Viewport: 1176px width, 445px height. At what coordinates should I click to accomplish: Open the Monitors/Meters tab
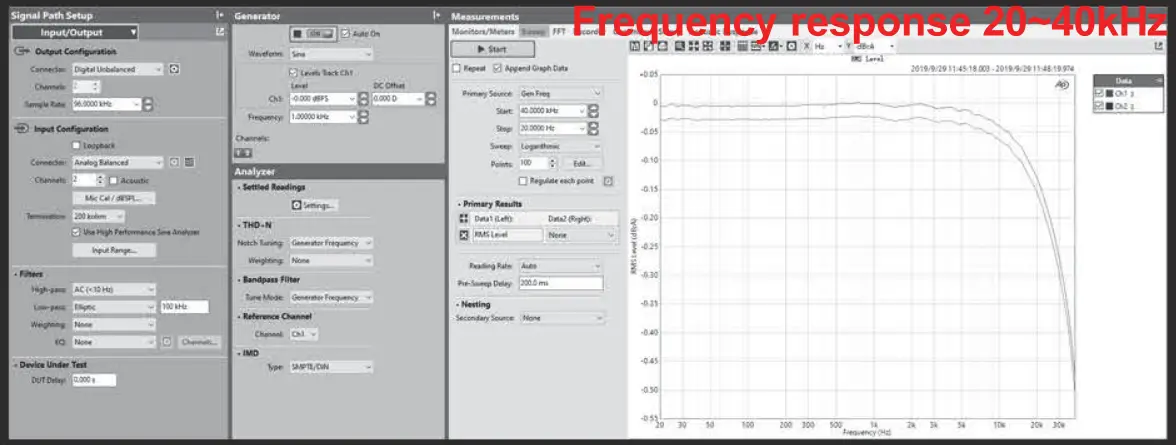point(484,32)
